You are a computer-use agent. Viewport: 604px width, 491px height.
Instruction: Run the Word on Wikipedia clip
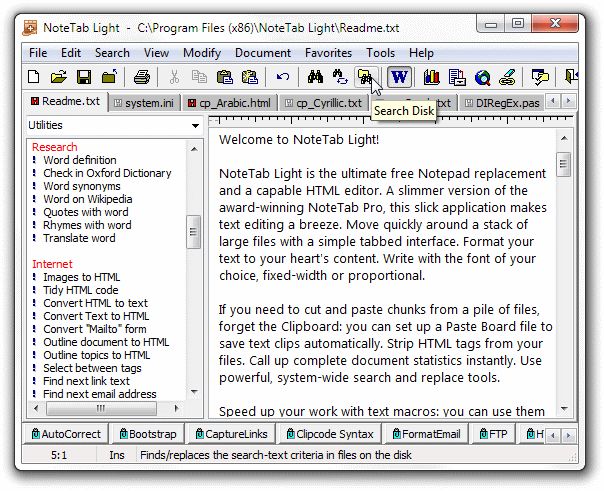87,199
